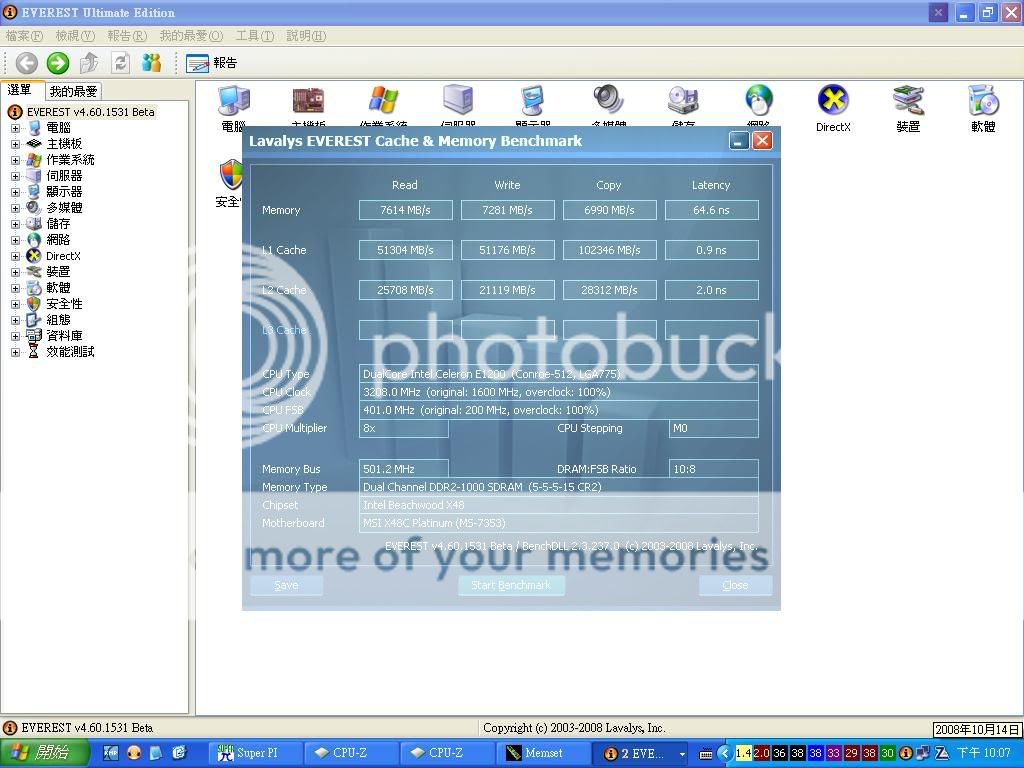The image size is (1024, 768).
Task: Switch to Super PI on the taskbar
Action: pyautogui.click(x=256, y=753)
